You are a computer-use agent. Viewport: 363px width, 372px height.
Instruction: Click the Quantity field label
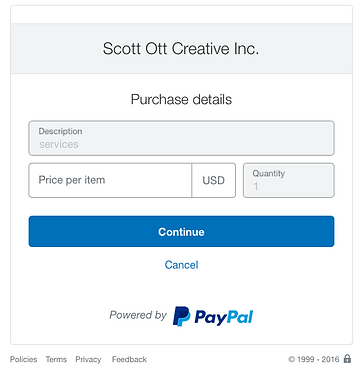coord(269,173)
